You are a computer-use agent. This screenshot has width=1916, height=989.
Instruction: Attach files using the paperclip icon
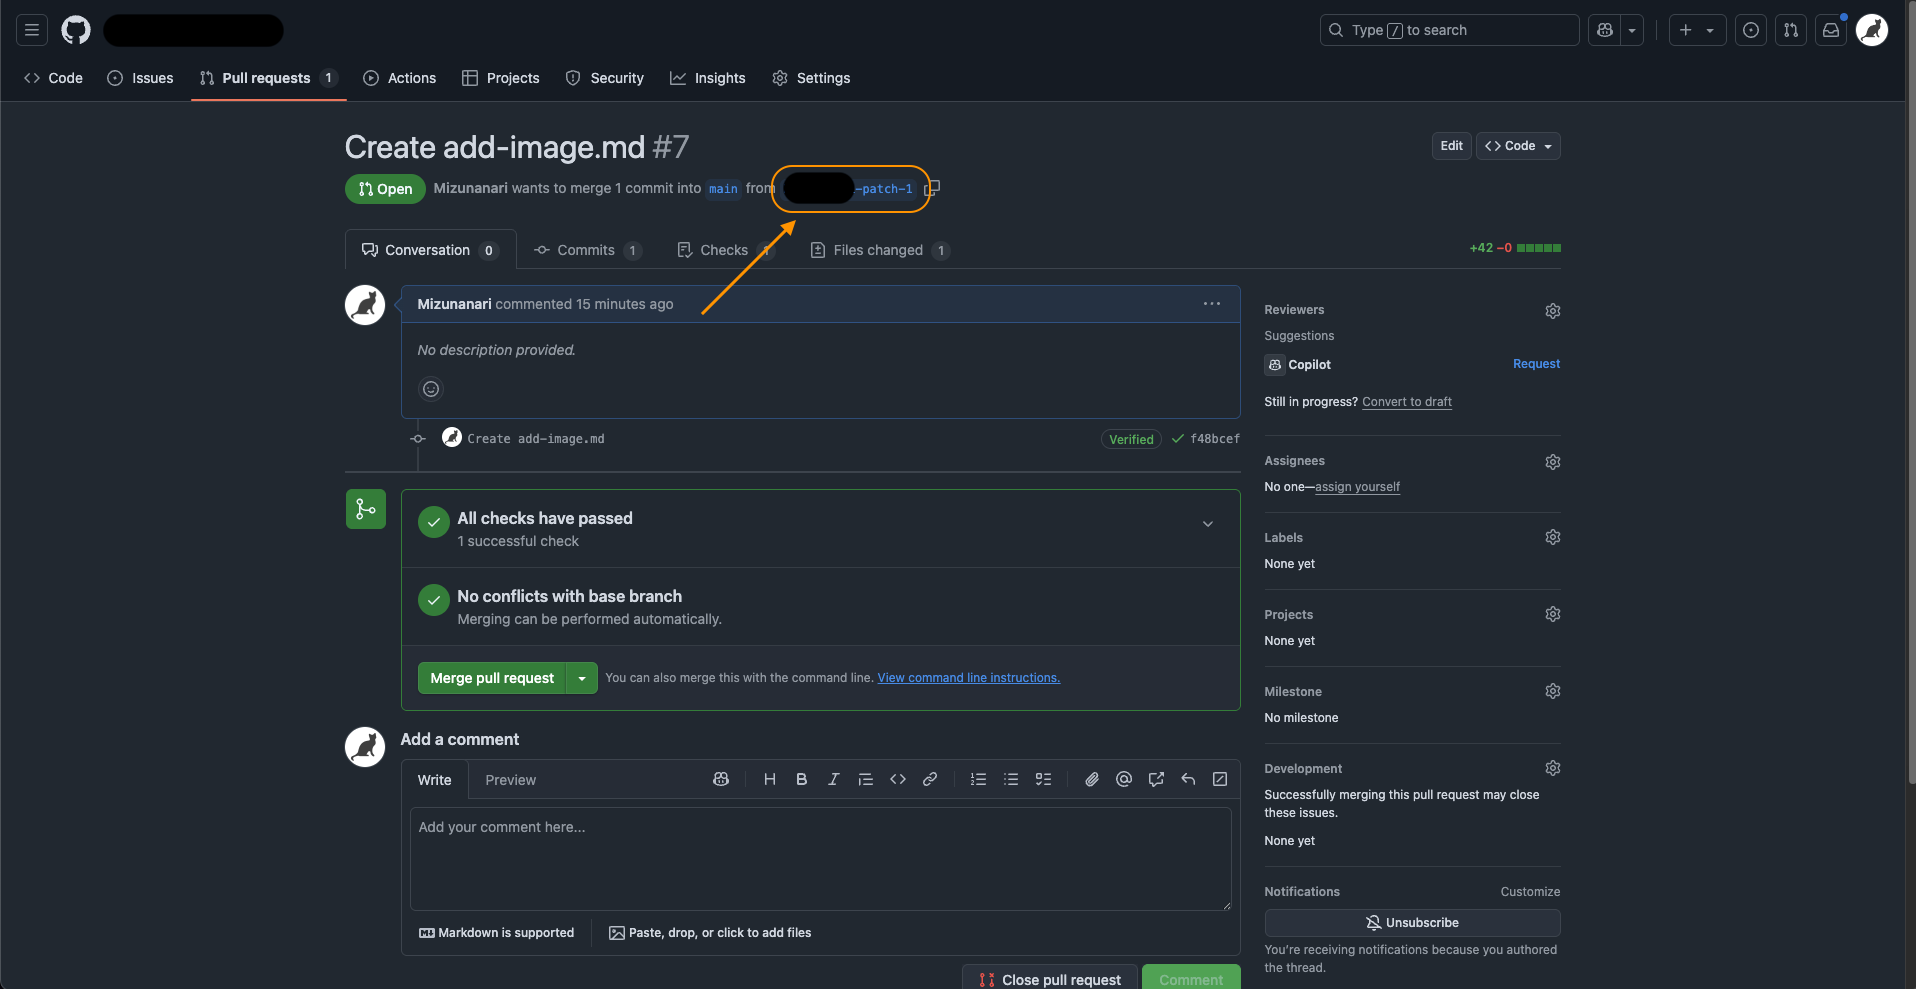1092,780
